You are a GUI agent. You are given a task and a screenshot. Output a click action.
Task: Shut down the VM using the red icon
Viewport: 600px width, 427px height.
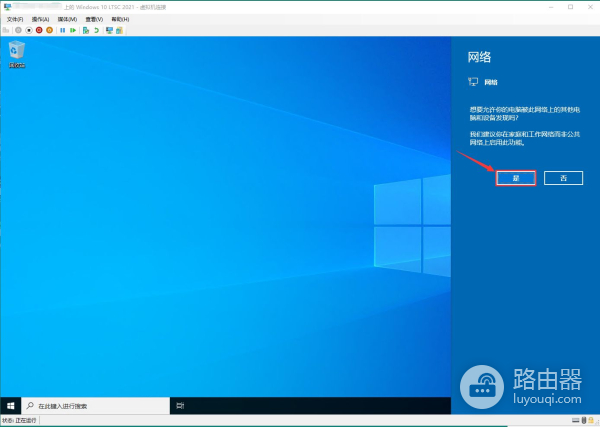[x=39, y=30]
